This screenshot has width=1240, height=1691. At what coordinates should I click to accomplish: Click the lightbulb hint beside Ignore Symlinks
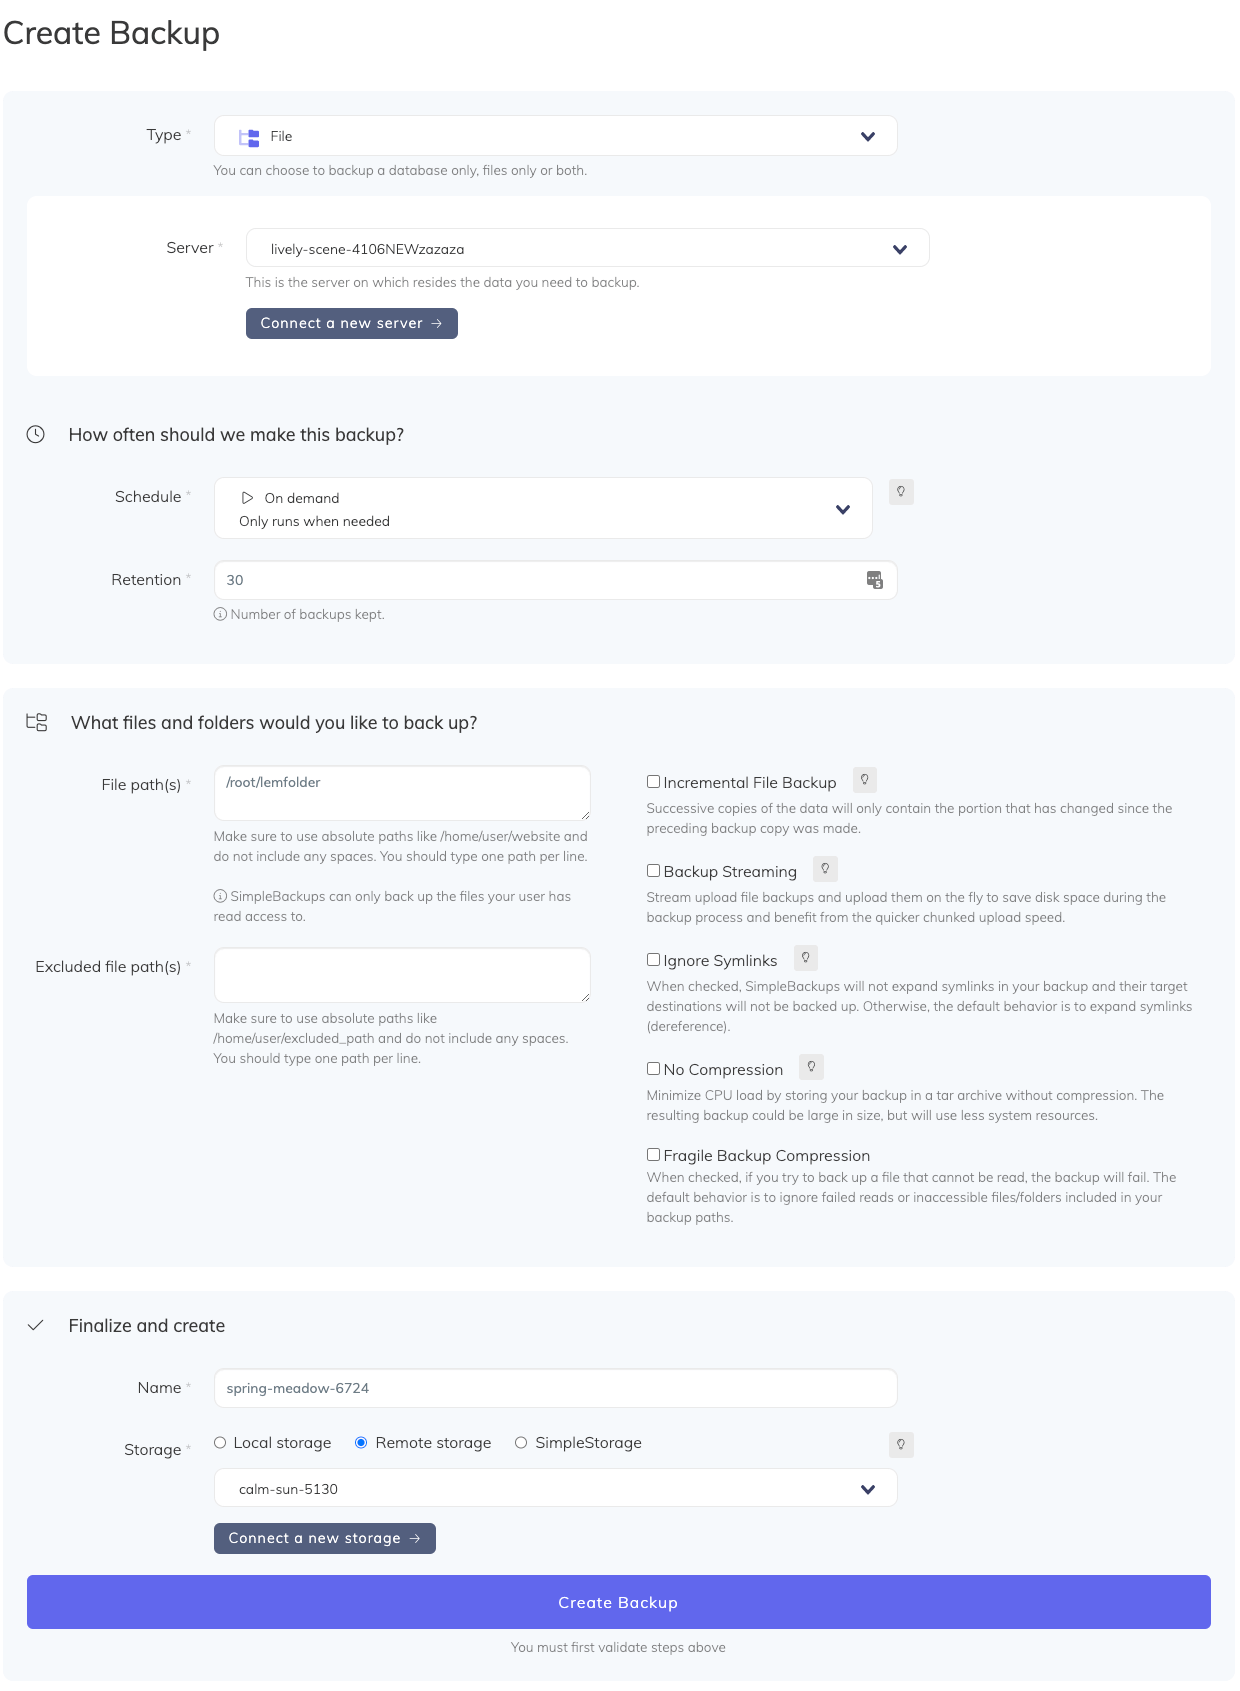pos(806,958)
